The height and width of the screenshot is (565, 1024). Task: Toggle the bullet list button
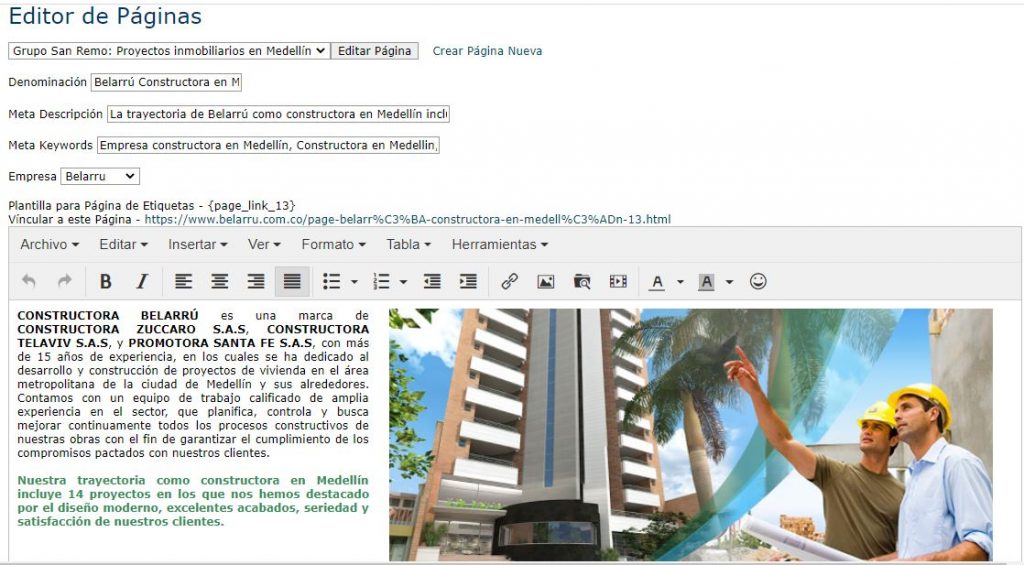(331, 282)
